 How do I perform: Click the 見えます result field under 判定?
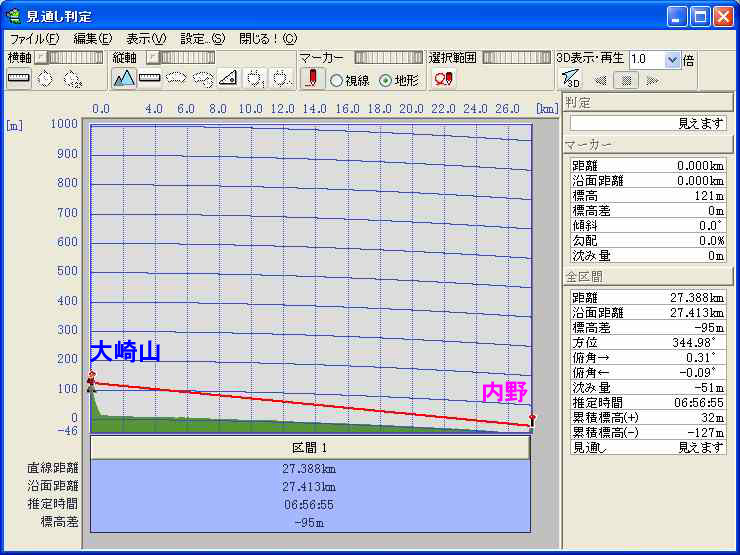(648, 123)
